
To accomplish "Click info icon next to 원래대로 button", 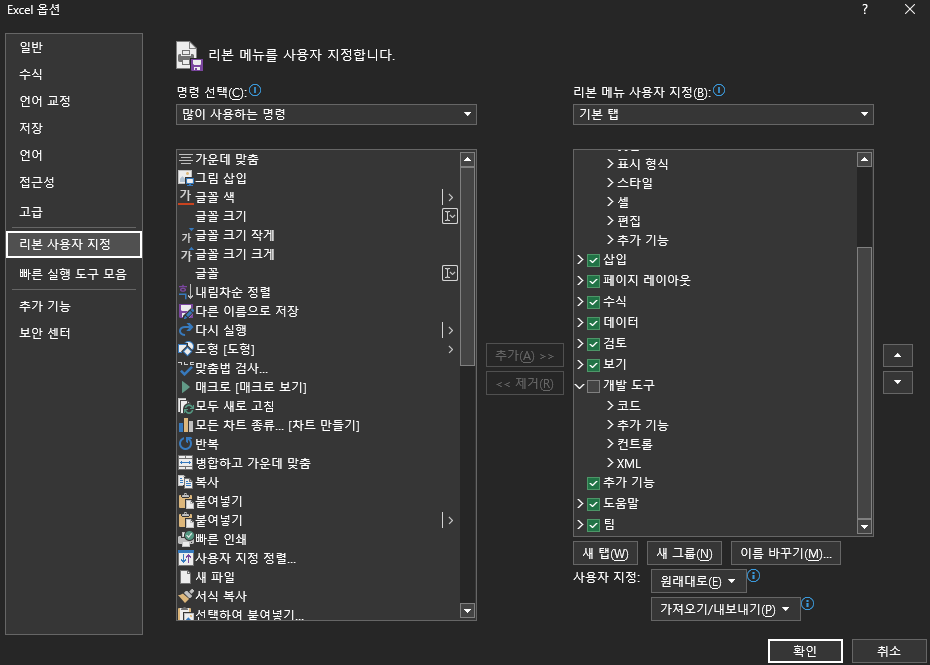I will point(753,575).
